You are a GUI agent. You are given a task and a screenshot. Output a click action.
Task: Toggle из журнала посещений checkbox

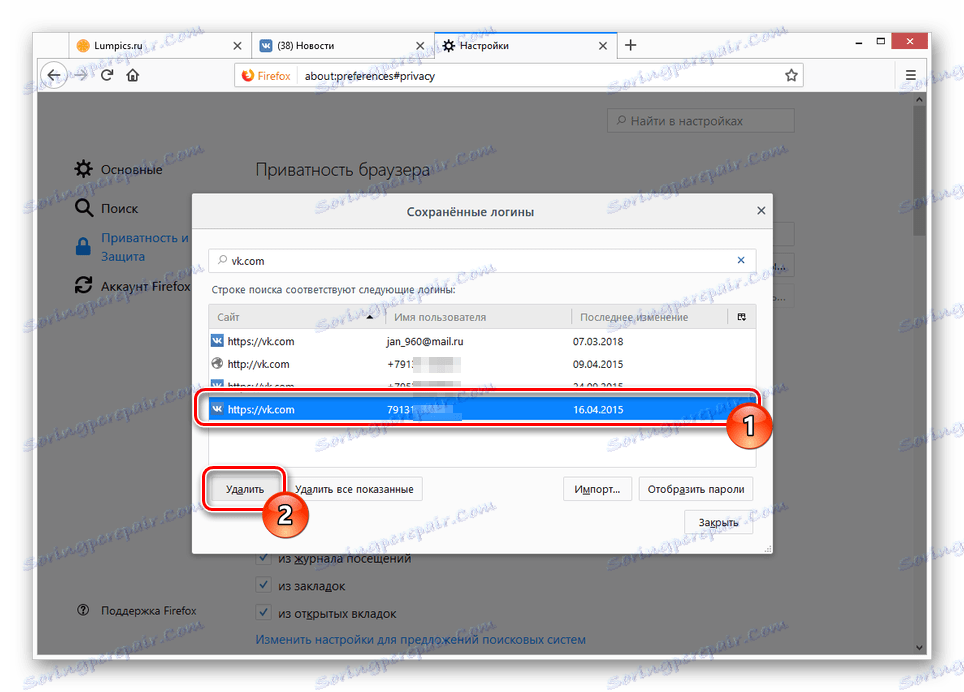(x=263, y=558)
